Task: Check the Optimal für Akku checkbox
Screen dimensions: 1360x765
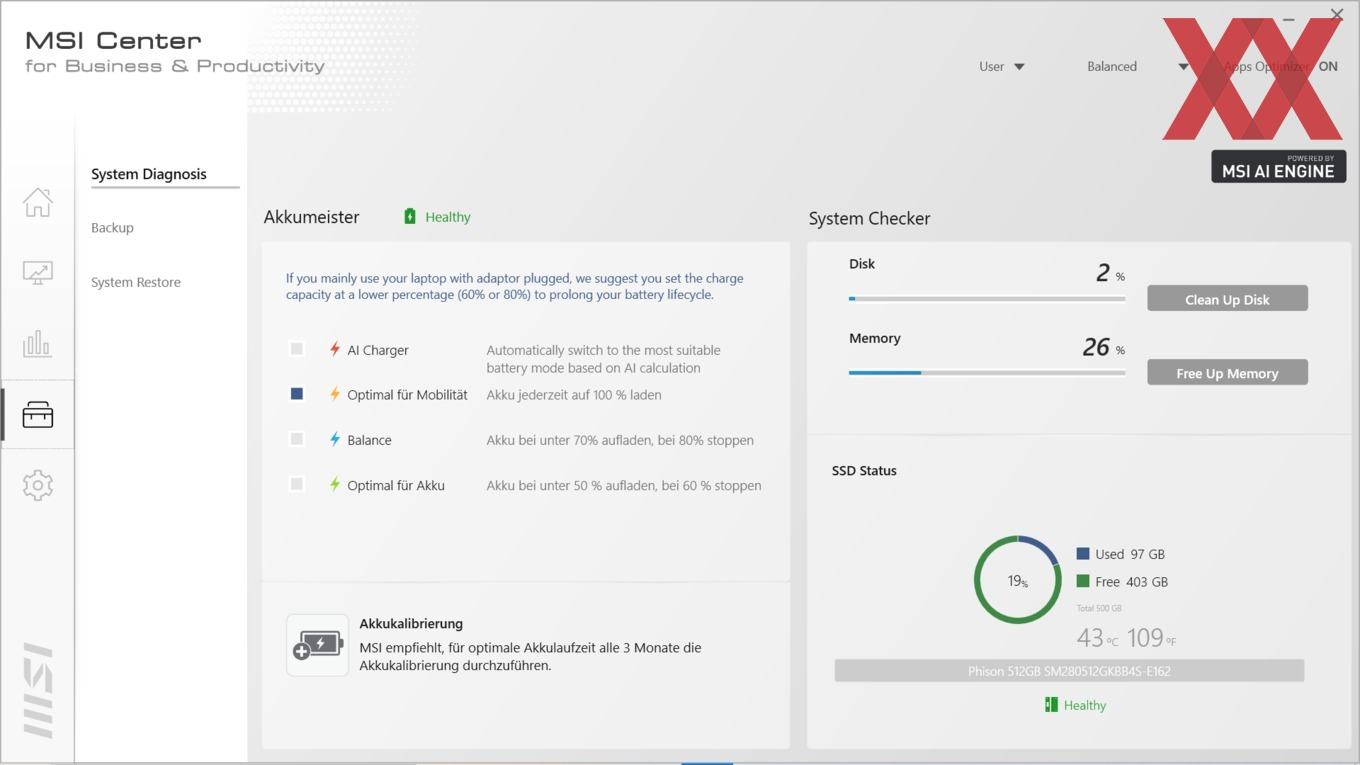Action: [x=297, y=484]
